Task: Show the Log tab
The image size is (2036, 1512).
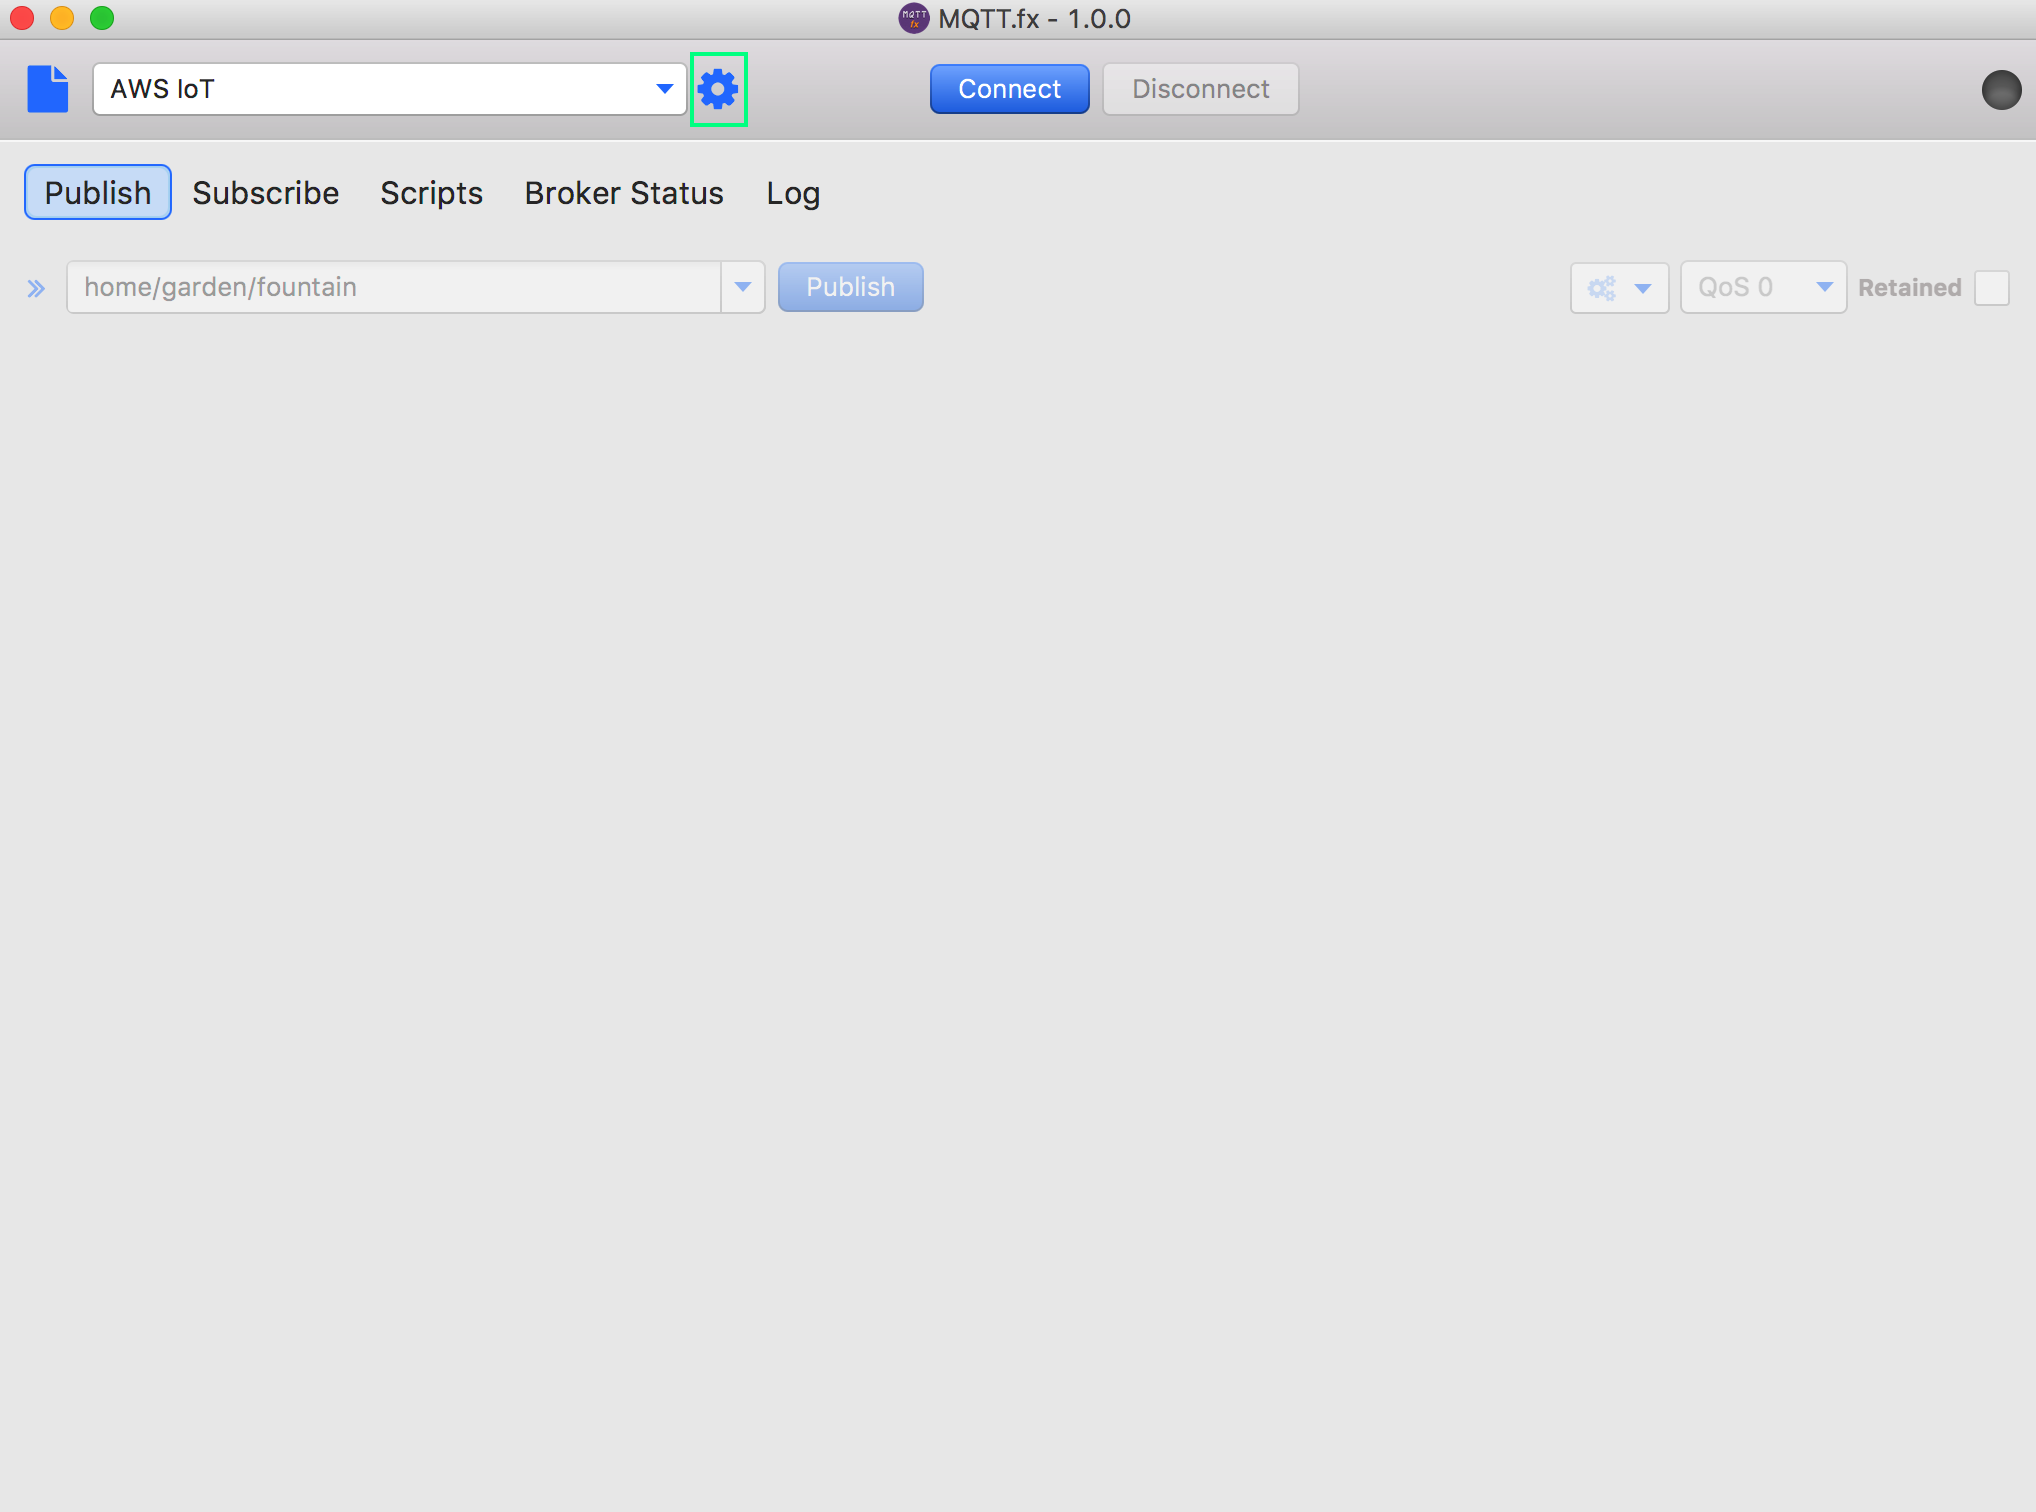Action: (x=793, y=192)
